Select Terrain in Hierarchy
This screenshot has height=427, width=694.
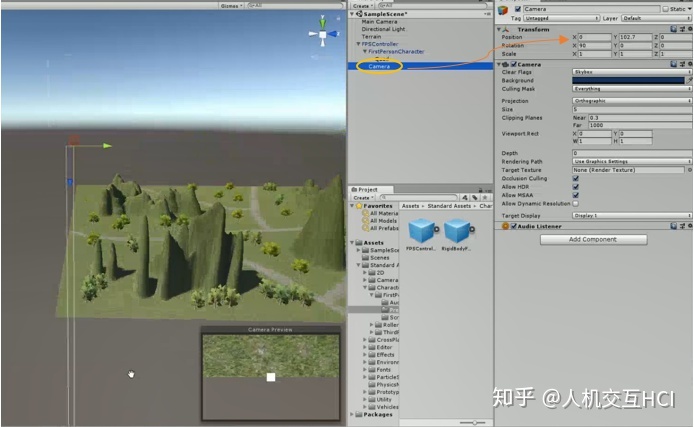coord(371,37)
